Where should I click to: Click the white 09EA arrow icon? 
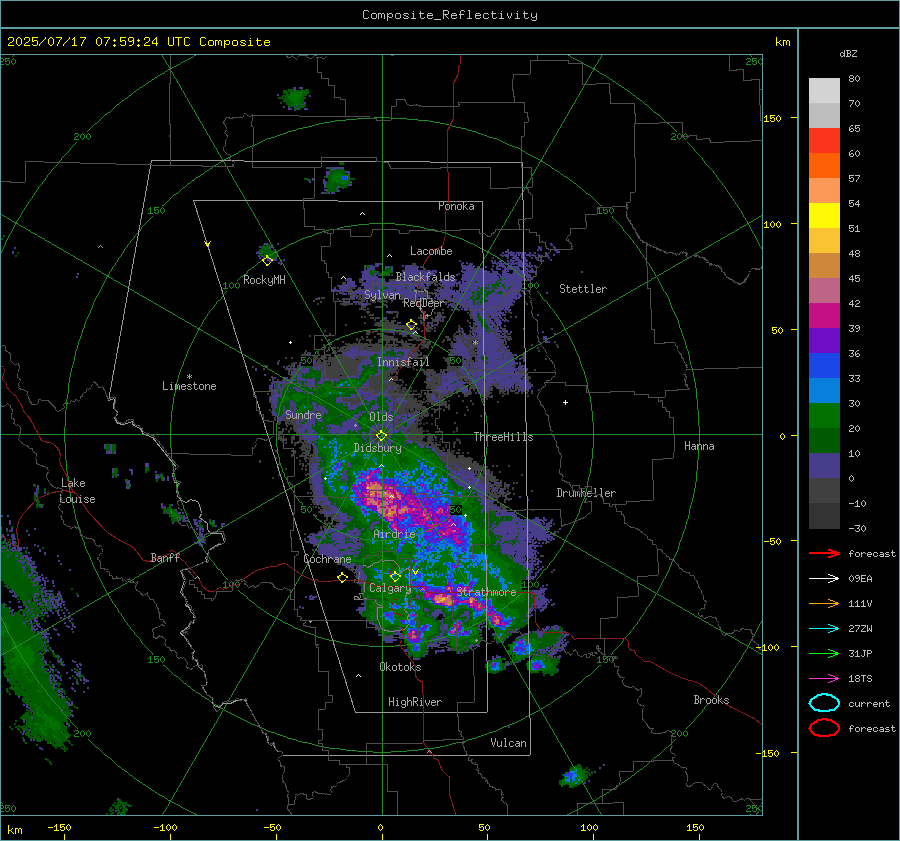coord(824,579)
